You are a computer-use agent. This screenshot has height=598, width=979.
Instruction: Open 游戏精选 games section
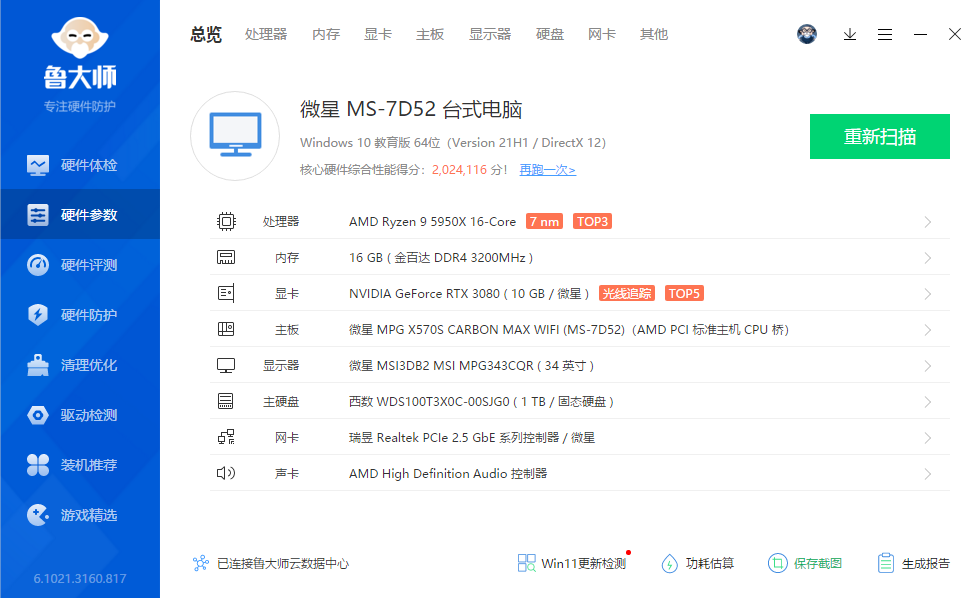[x=80, y=514]
